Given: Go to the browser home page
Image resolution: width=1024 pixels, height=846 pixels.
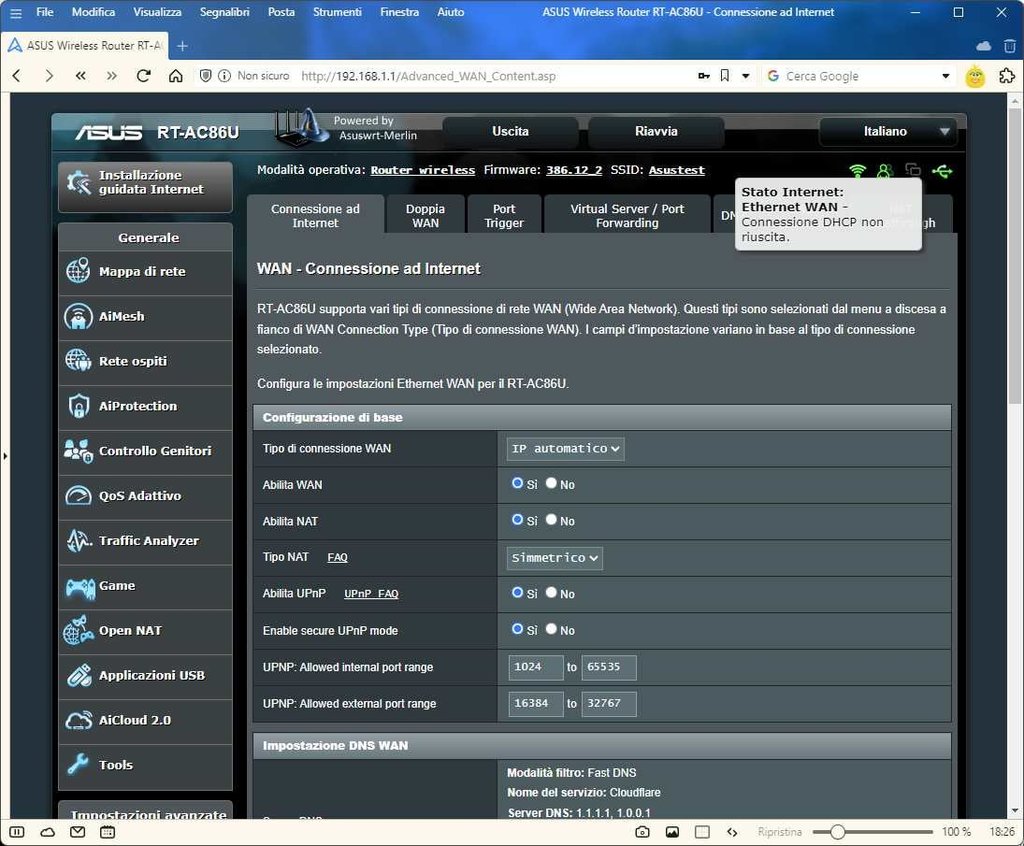Looking at the screenshot, I should click(176, 76).
